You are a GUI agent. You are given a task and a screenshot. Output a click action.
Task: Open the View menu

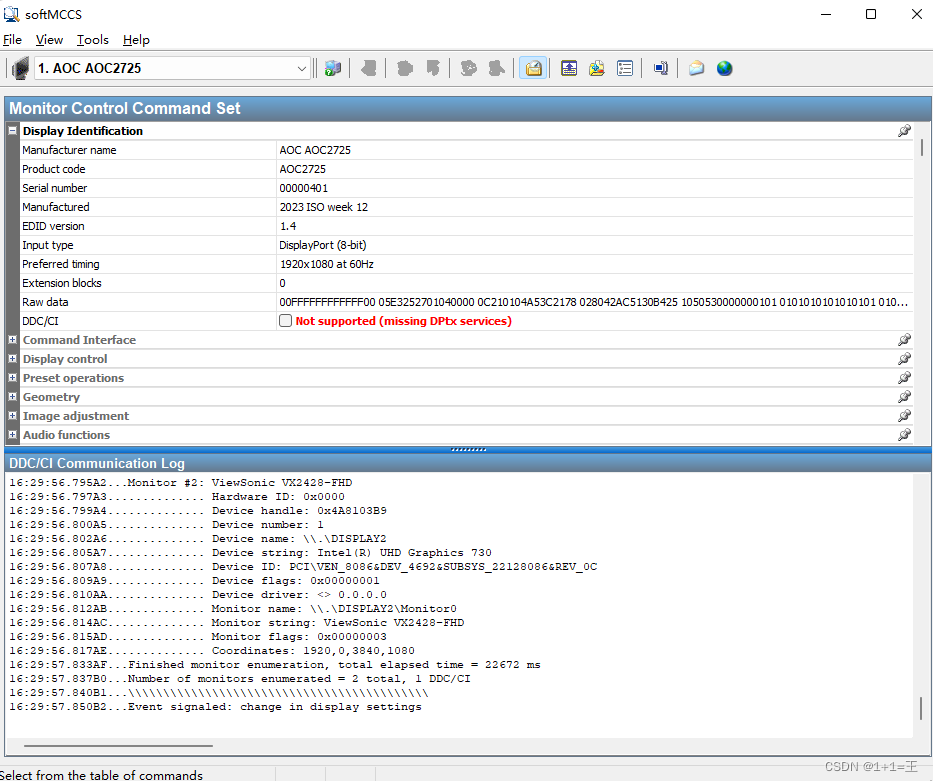[x=49, y=40]
